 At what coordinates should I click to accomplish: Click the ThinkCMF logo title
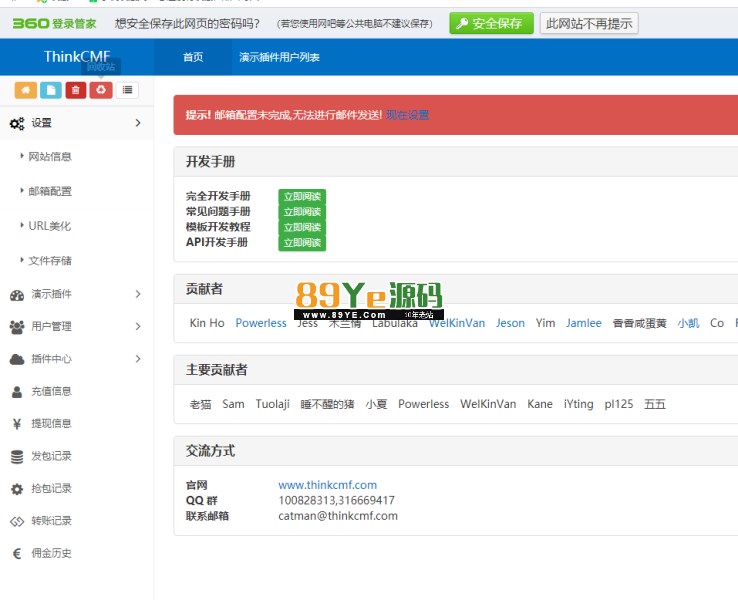tap(77, 56)
